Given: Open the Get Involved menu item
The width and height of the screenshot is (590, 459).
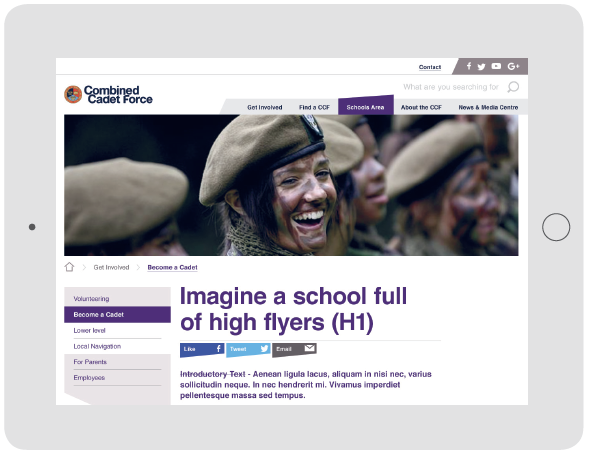Looking at the screenshot, I should pos(265,107).
